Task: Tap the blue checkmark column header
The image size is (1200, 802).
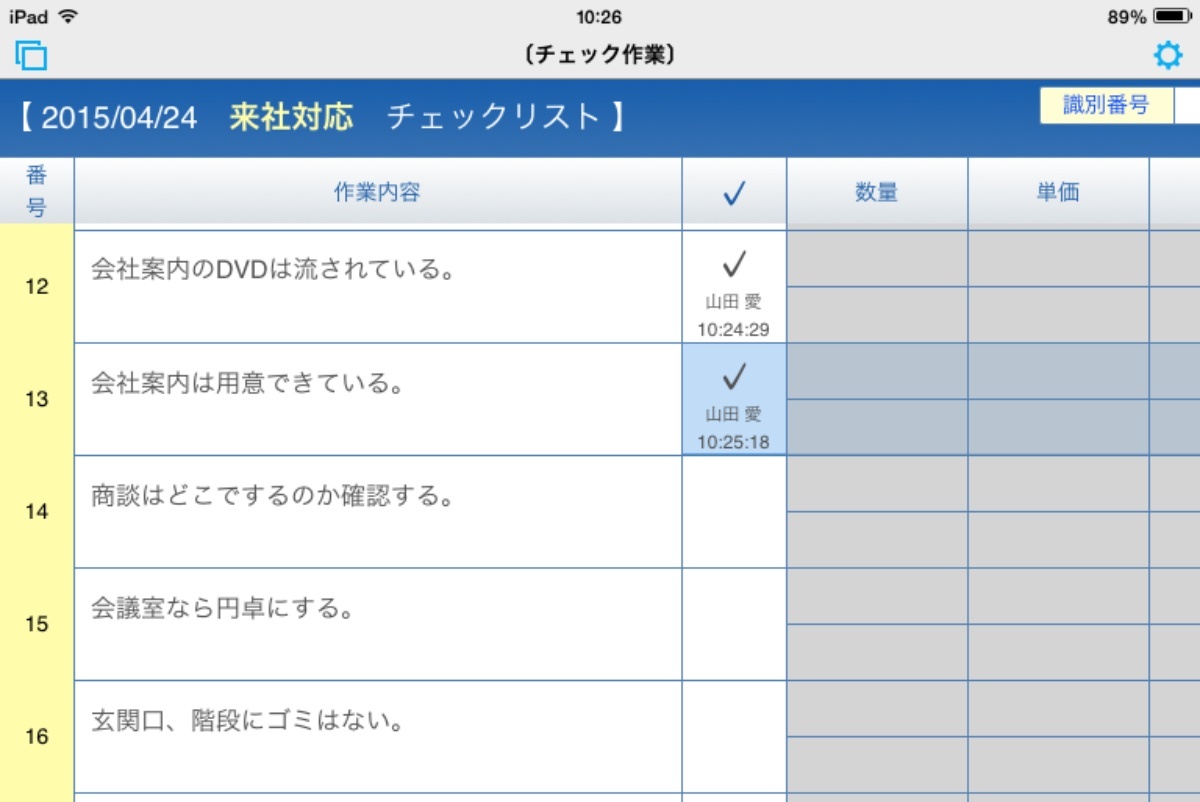Action: (734, 194)
